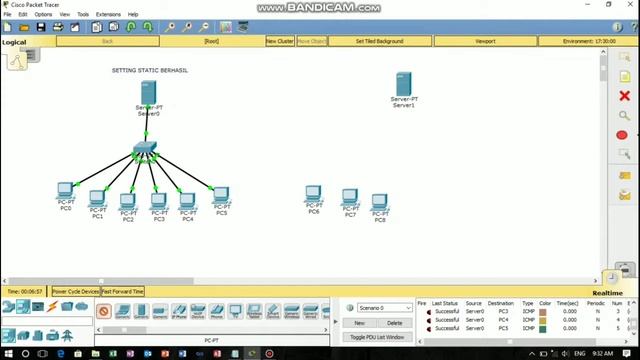This screenshot has width=640, height=360.
Task: Open the File menu
Action: click(x=7, y=14)
